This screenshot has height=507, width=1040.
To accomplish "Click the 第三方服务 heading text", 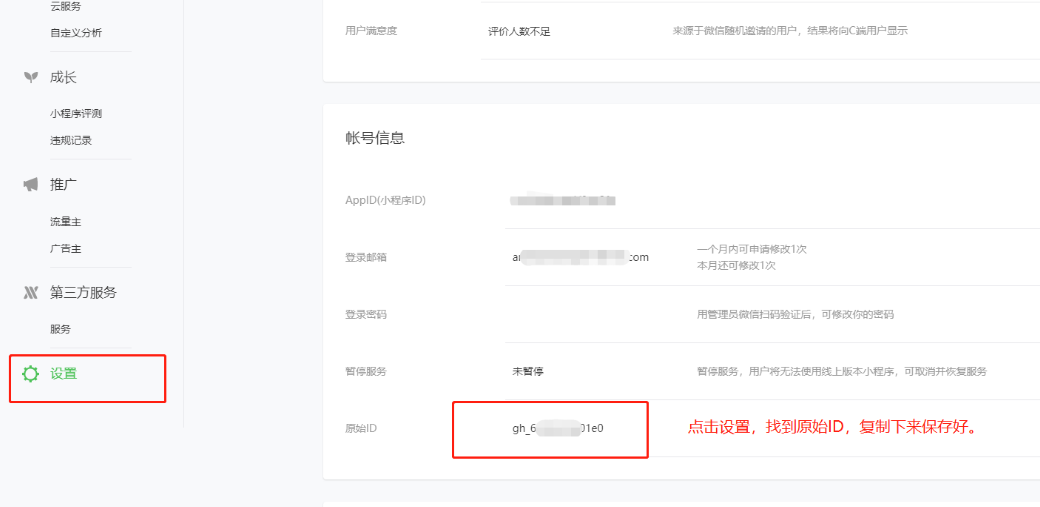I will 83,293.
